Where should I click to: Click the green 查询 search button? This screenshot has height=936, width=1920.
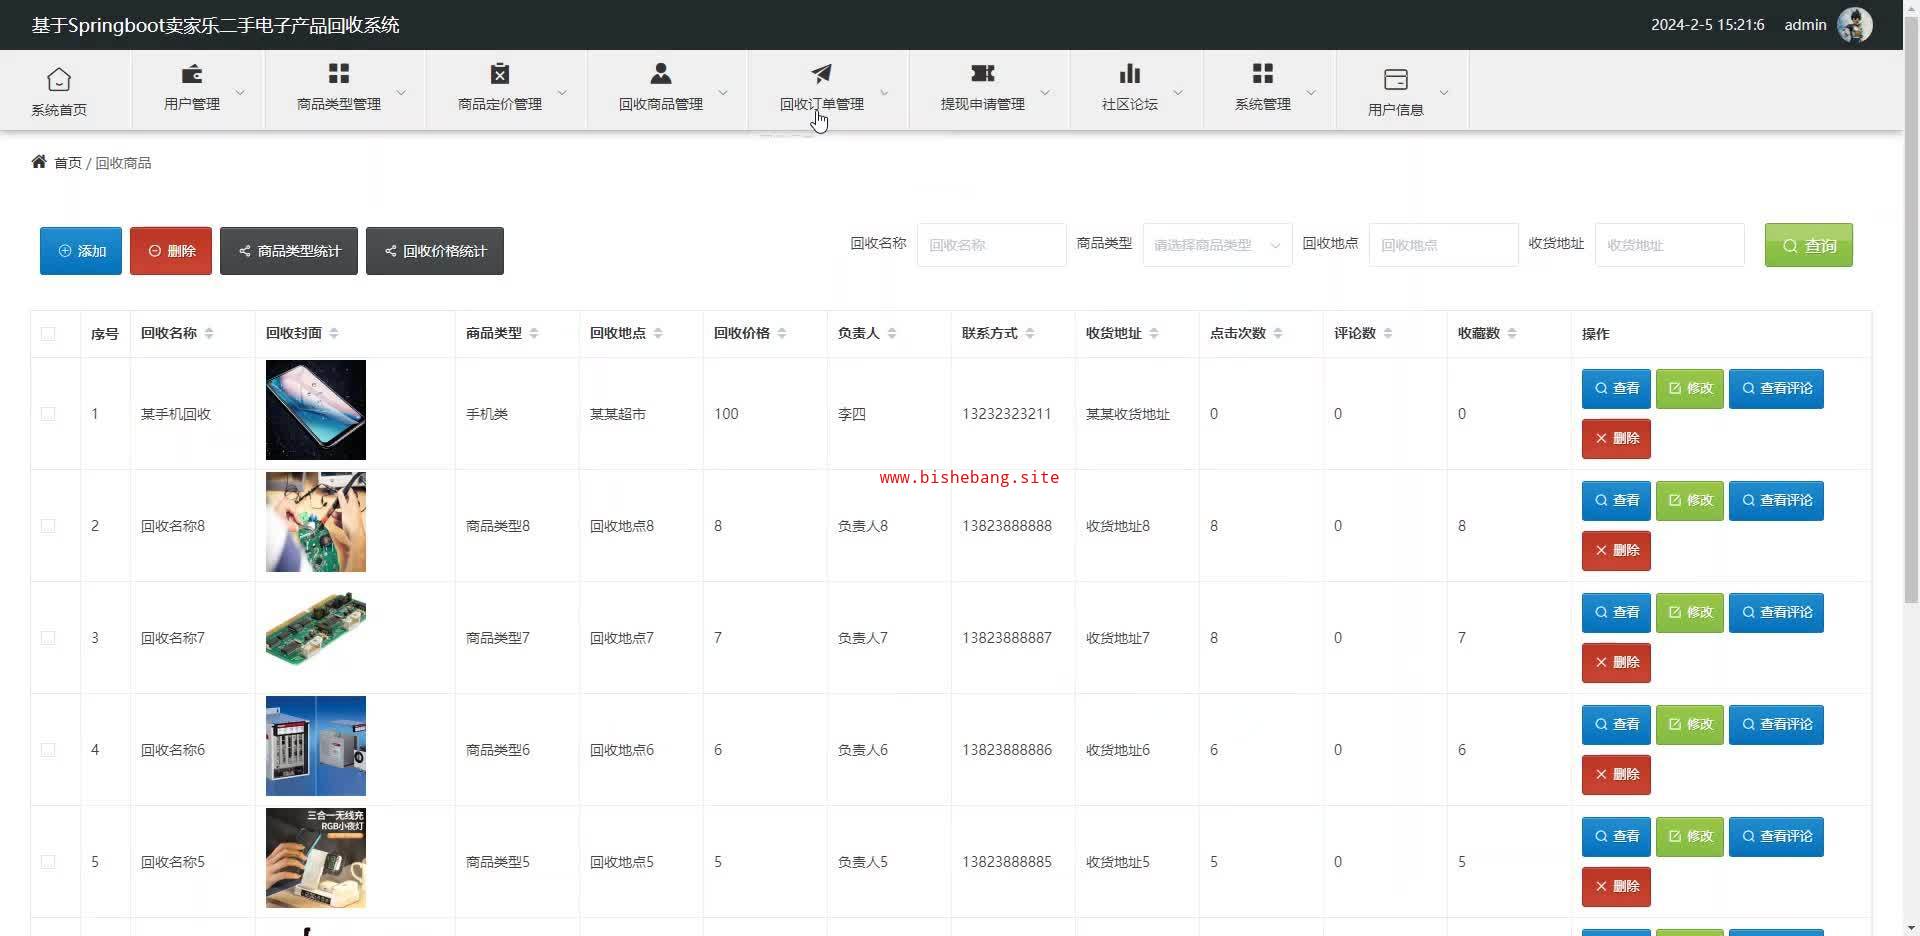tap(1808, 245)
